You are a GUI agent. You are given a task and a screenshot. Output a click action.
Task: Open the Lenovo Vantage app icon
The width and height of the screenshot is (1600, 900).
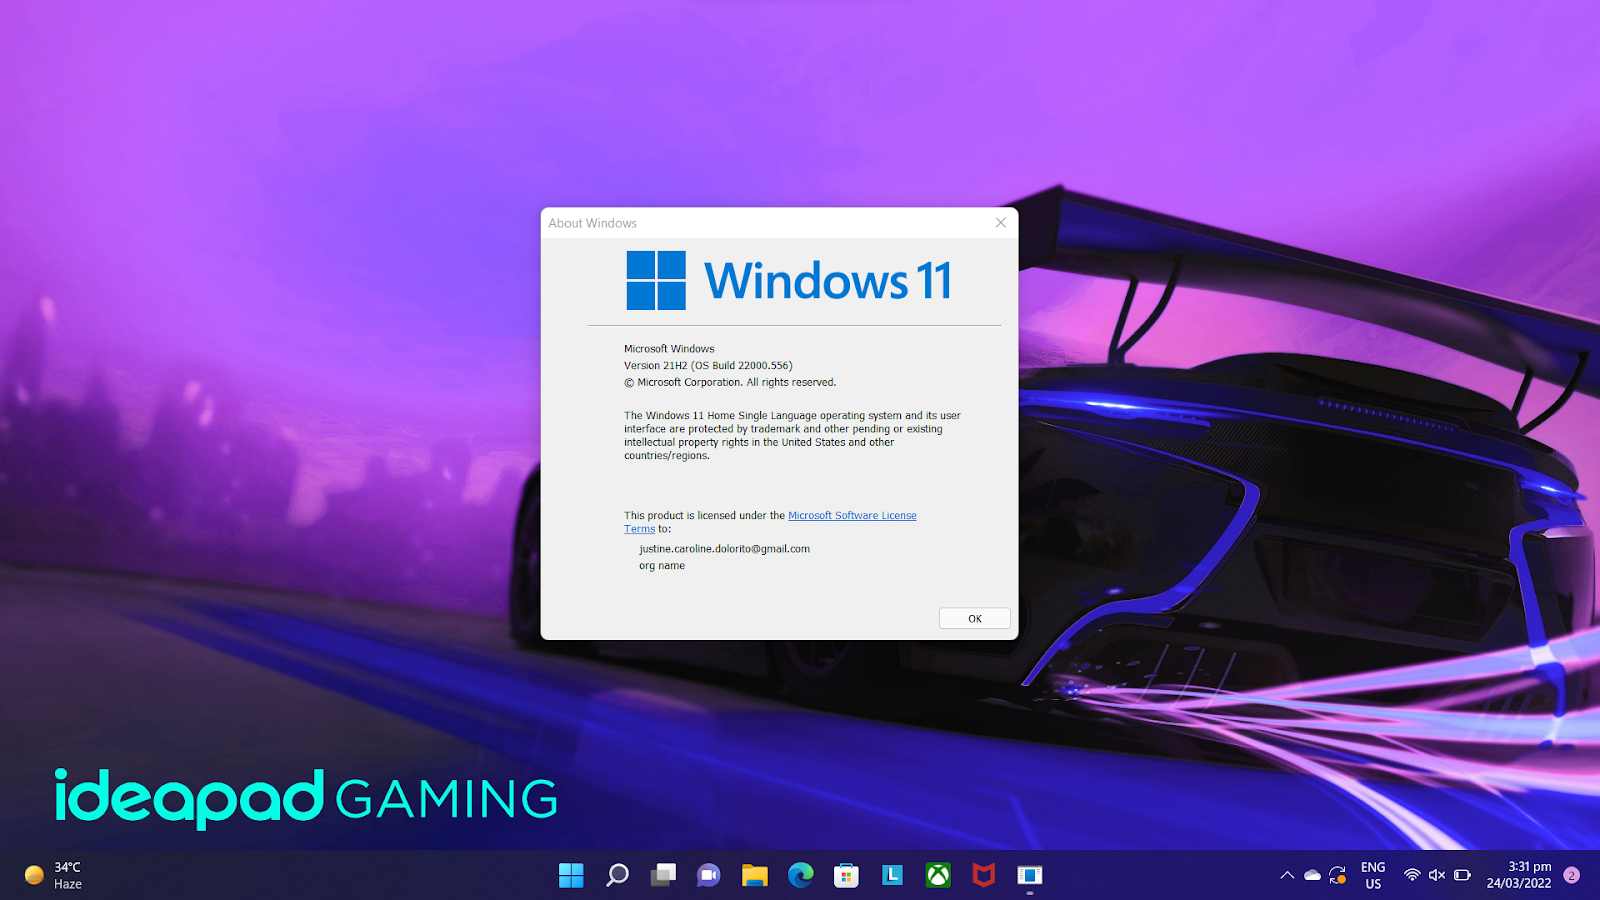pyautogui.click(x=892, y=875)
